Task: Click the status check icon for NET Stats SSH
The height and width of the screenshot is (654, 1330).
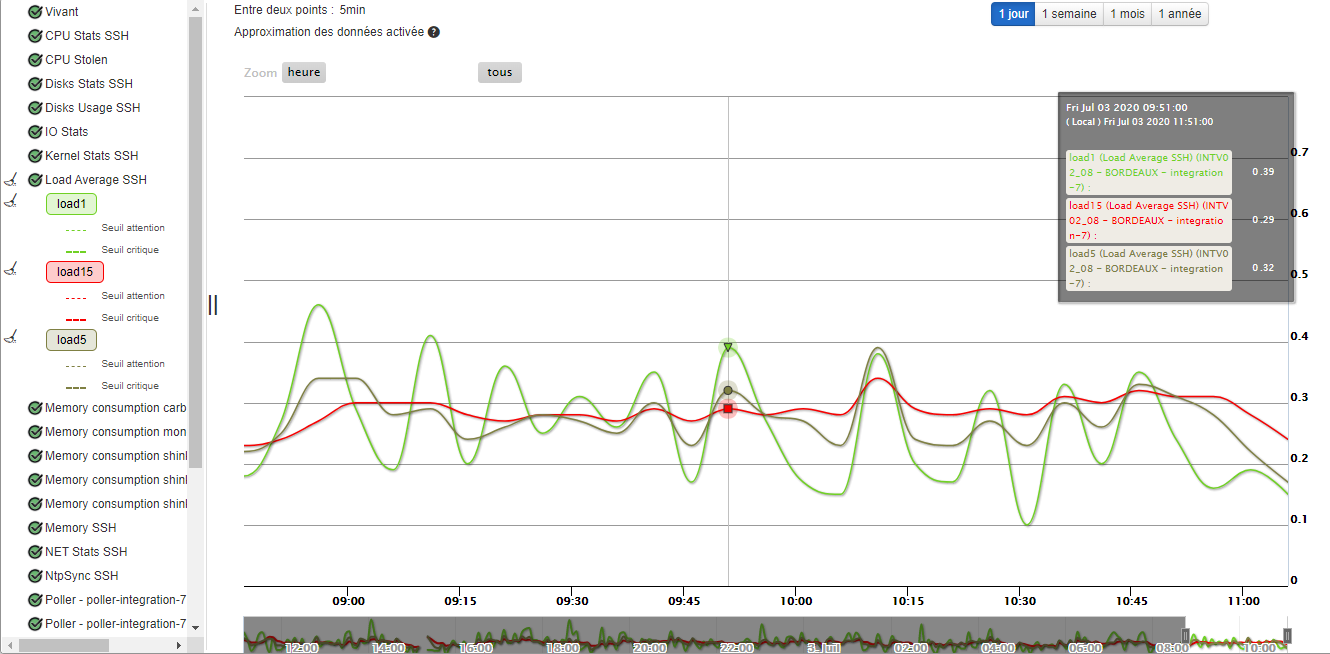Action: coord(35,552)
